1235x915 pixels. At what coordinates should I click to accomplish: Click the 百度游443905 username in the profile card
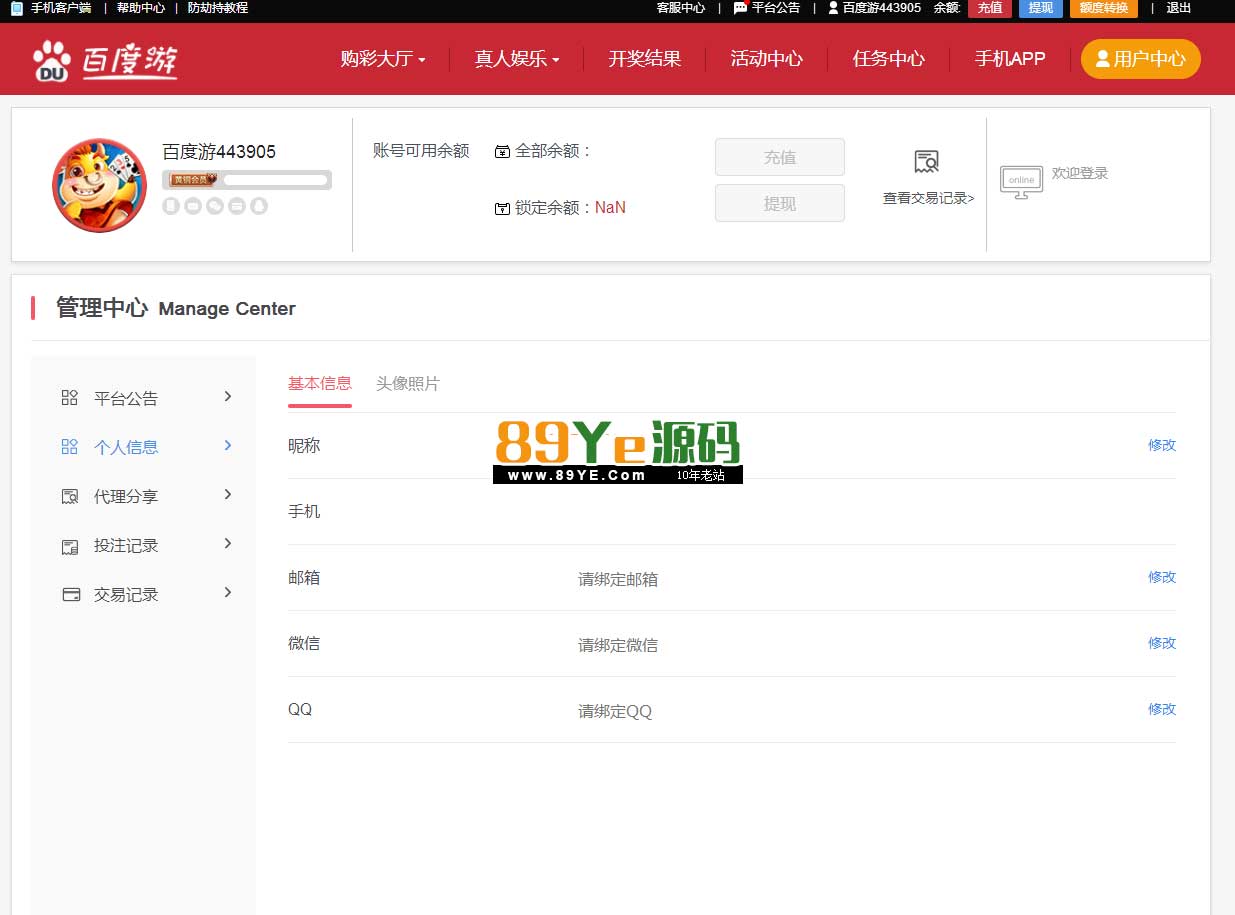[x=219, y=152]
